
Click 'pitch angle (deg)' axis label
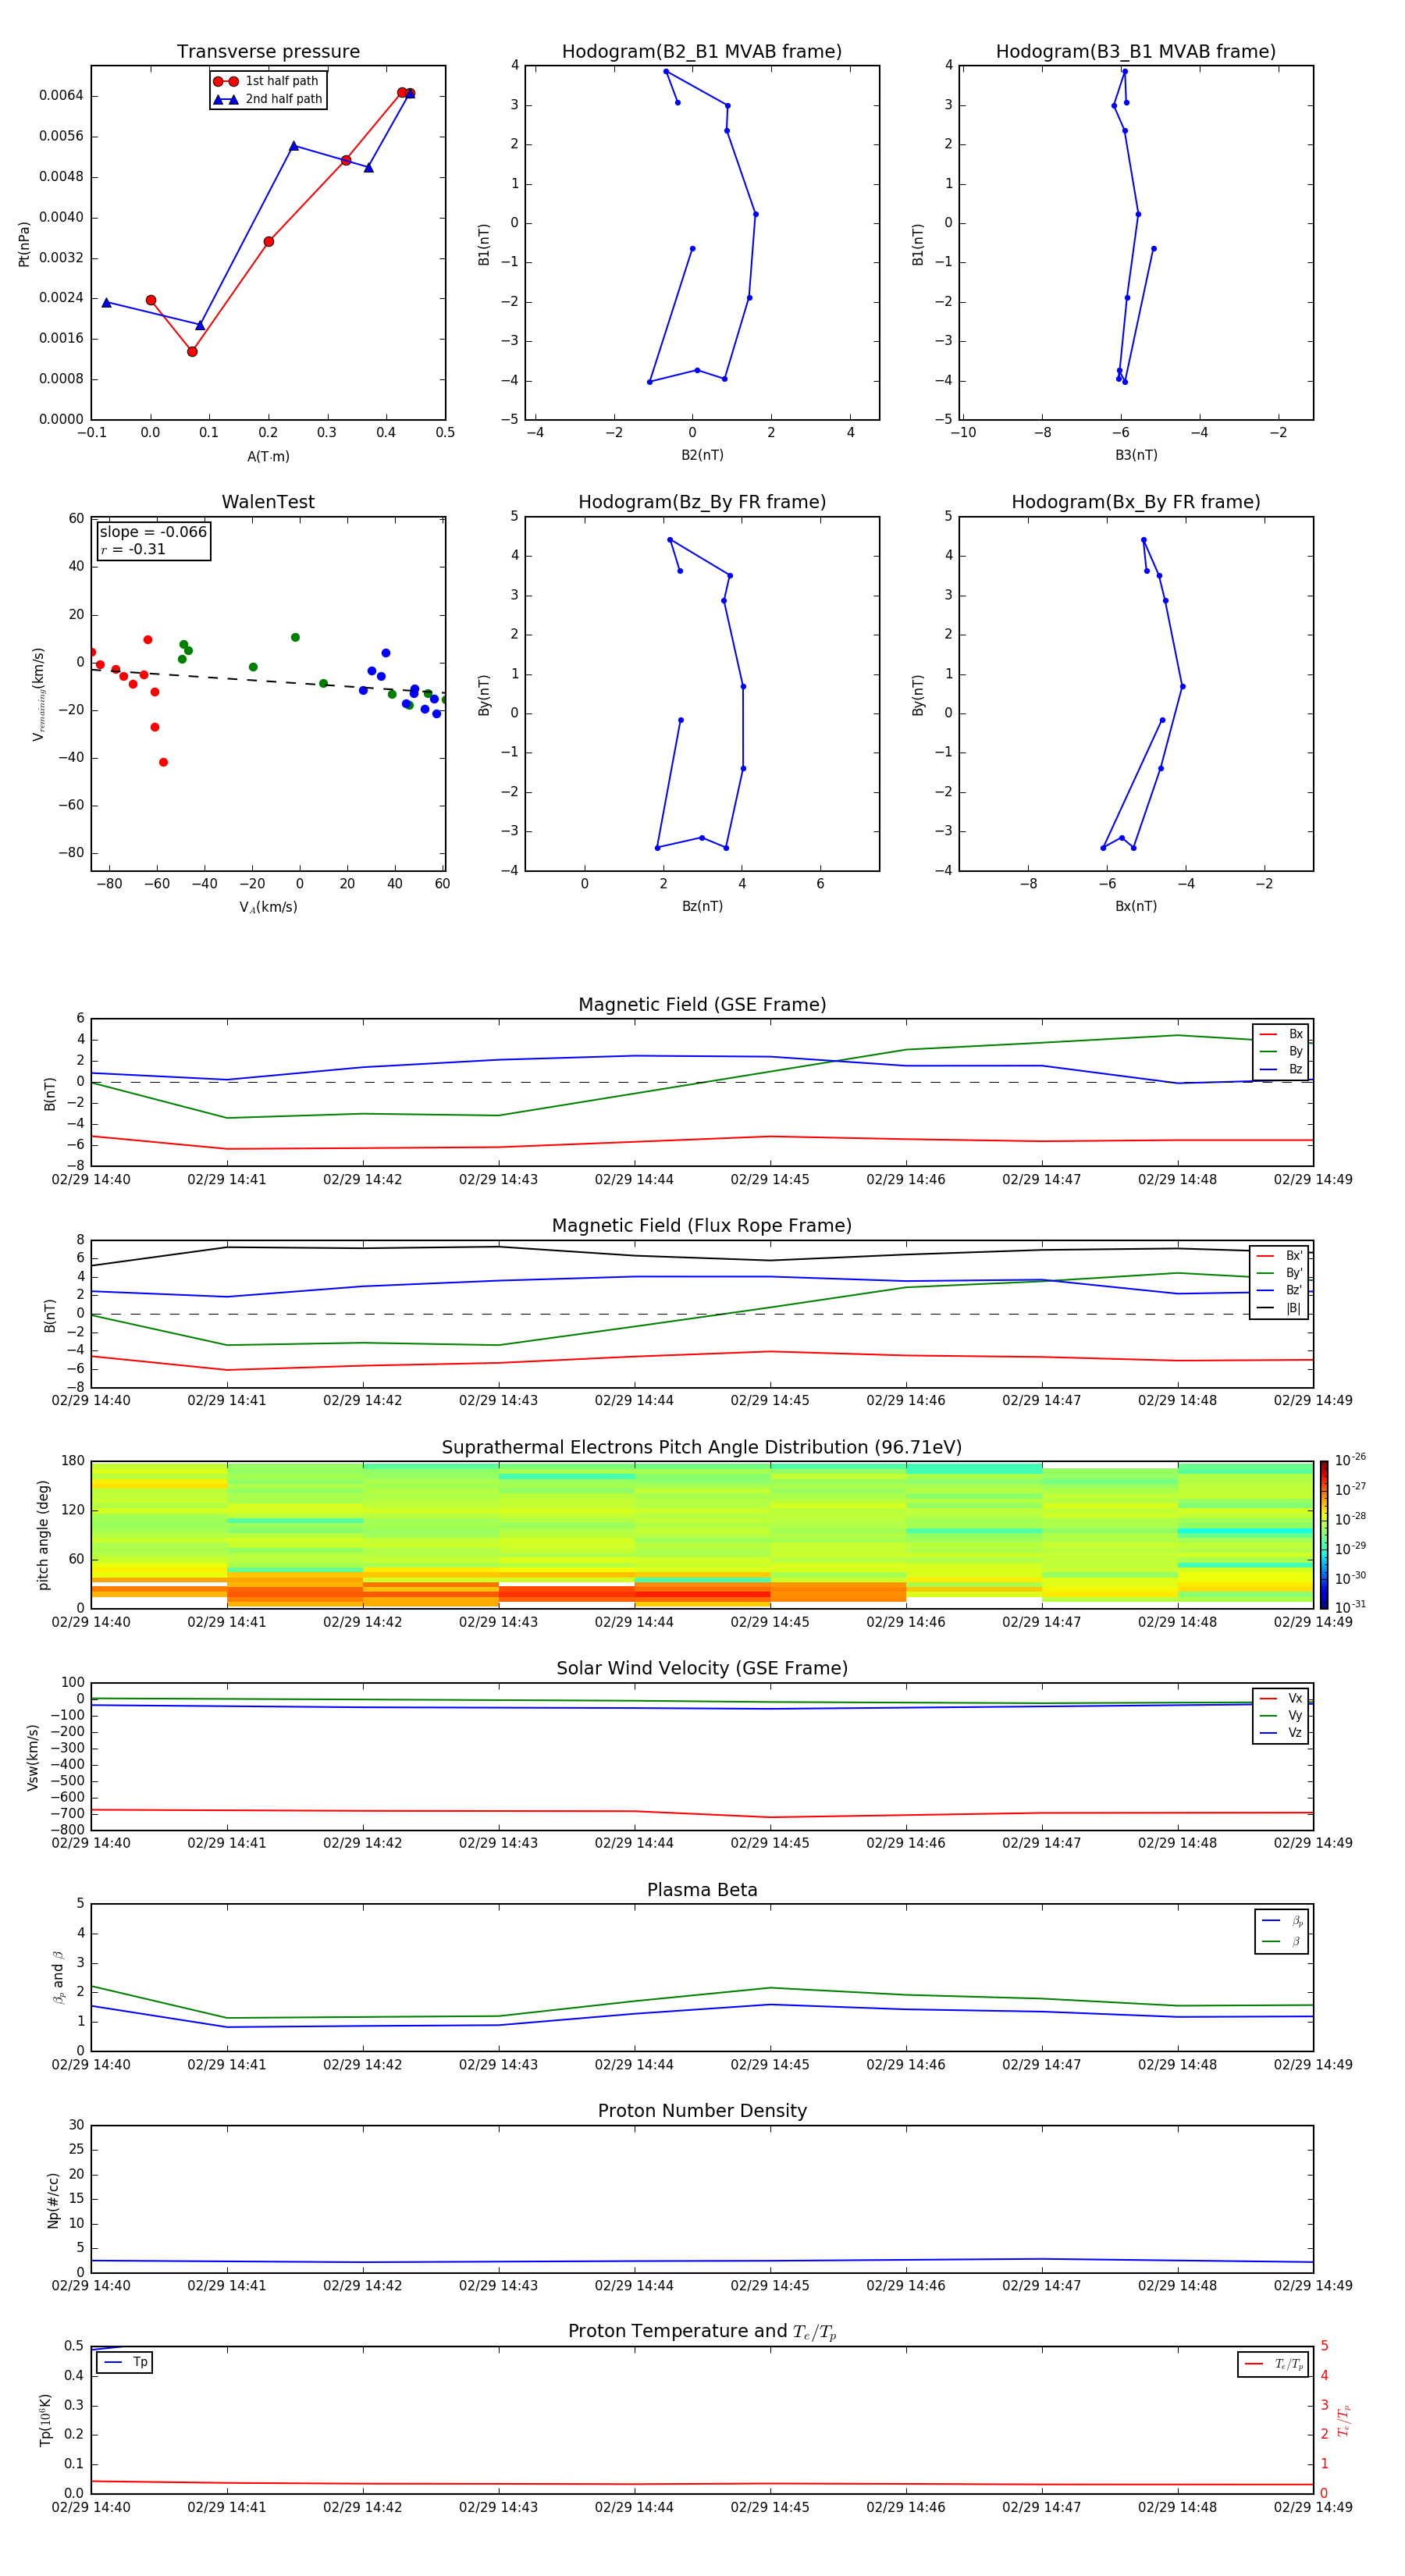pos(43,1535)
